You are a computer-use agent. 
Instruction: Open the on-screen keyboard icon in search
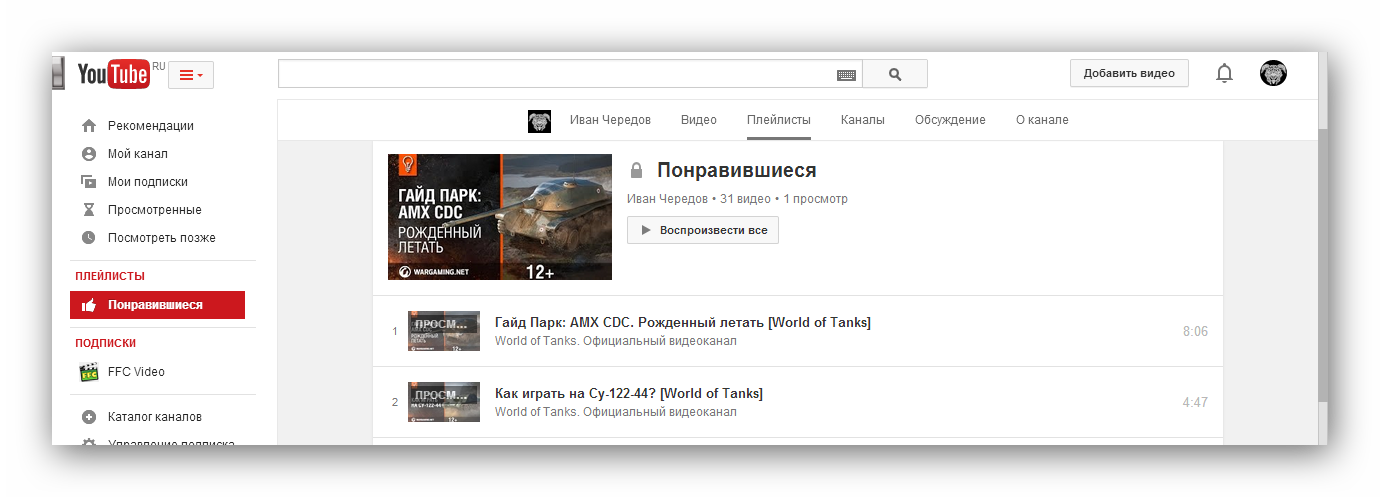coord(846,75)
